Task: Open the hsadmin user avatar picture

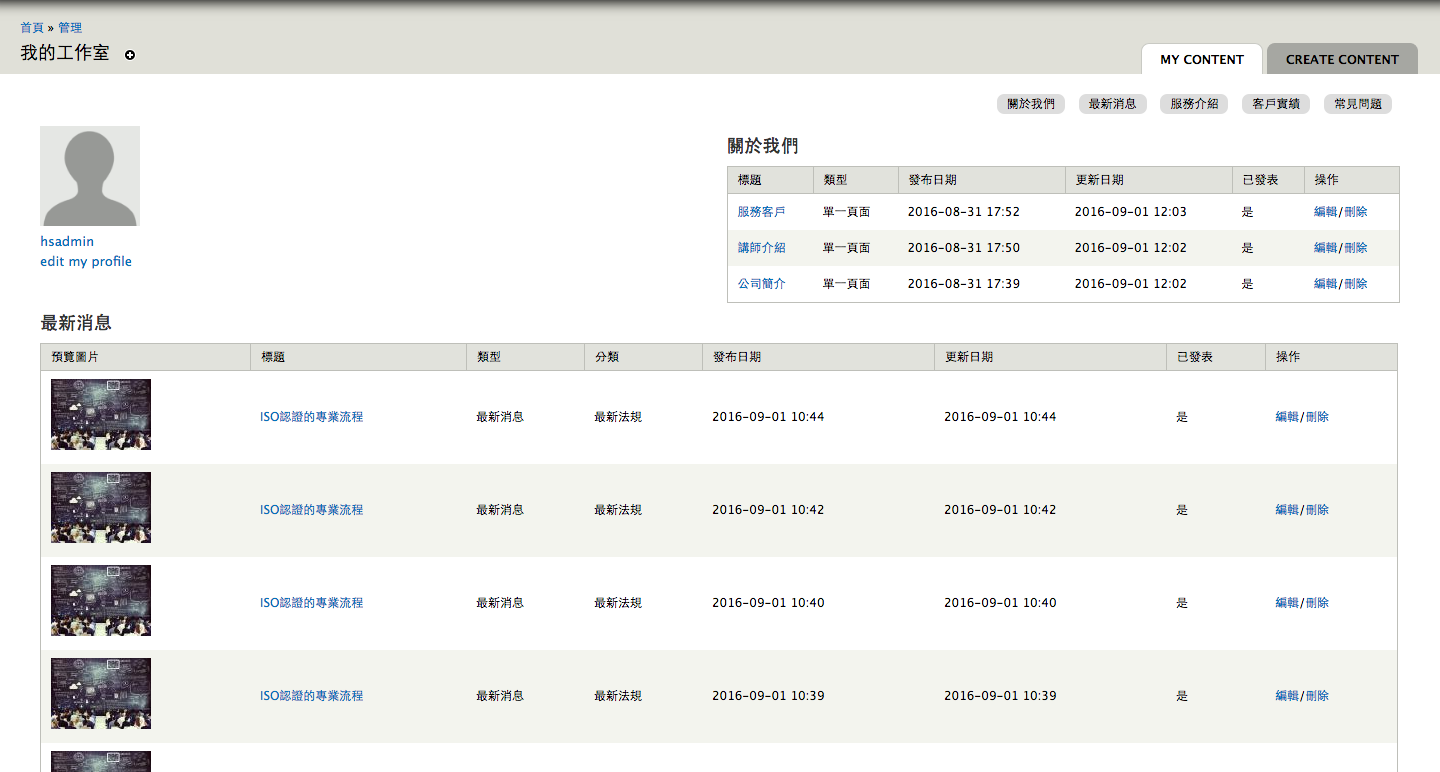Action: coord(90,176)
